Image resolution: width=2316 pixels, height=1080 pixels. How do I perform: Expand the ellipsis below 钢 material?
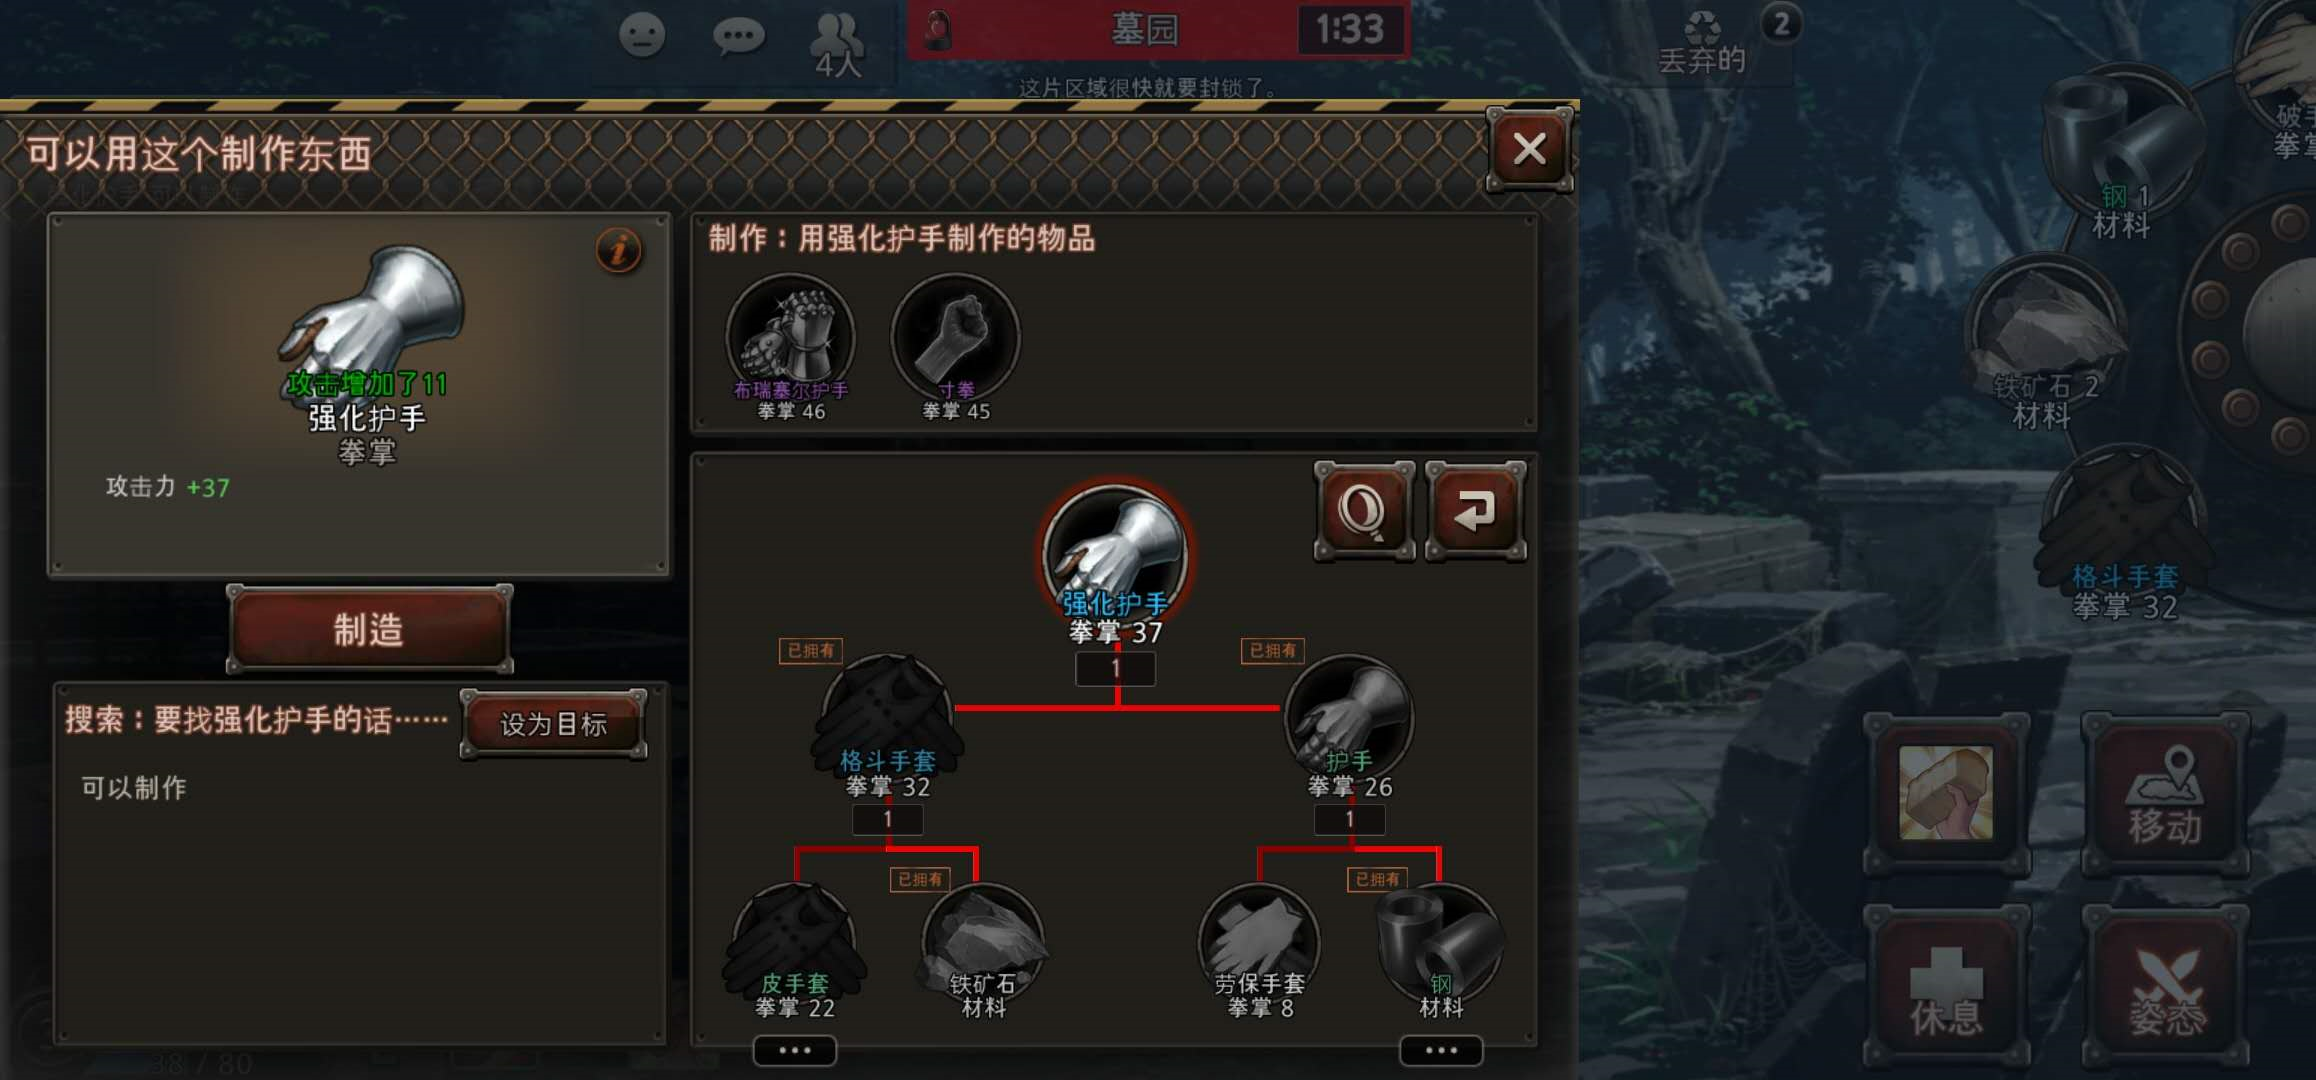[x=1441, y=1050]
